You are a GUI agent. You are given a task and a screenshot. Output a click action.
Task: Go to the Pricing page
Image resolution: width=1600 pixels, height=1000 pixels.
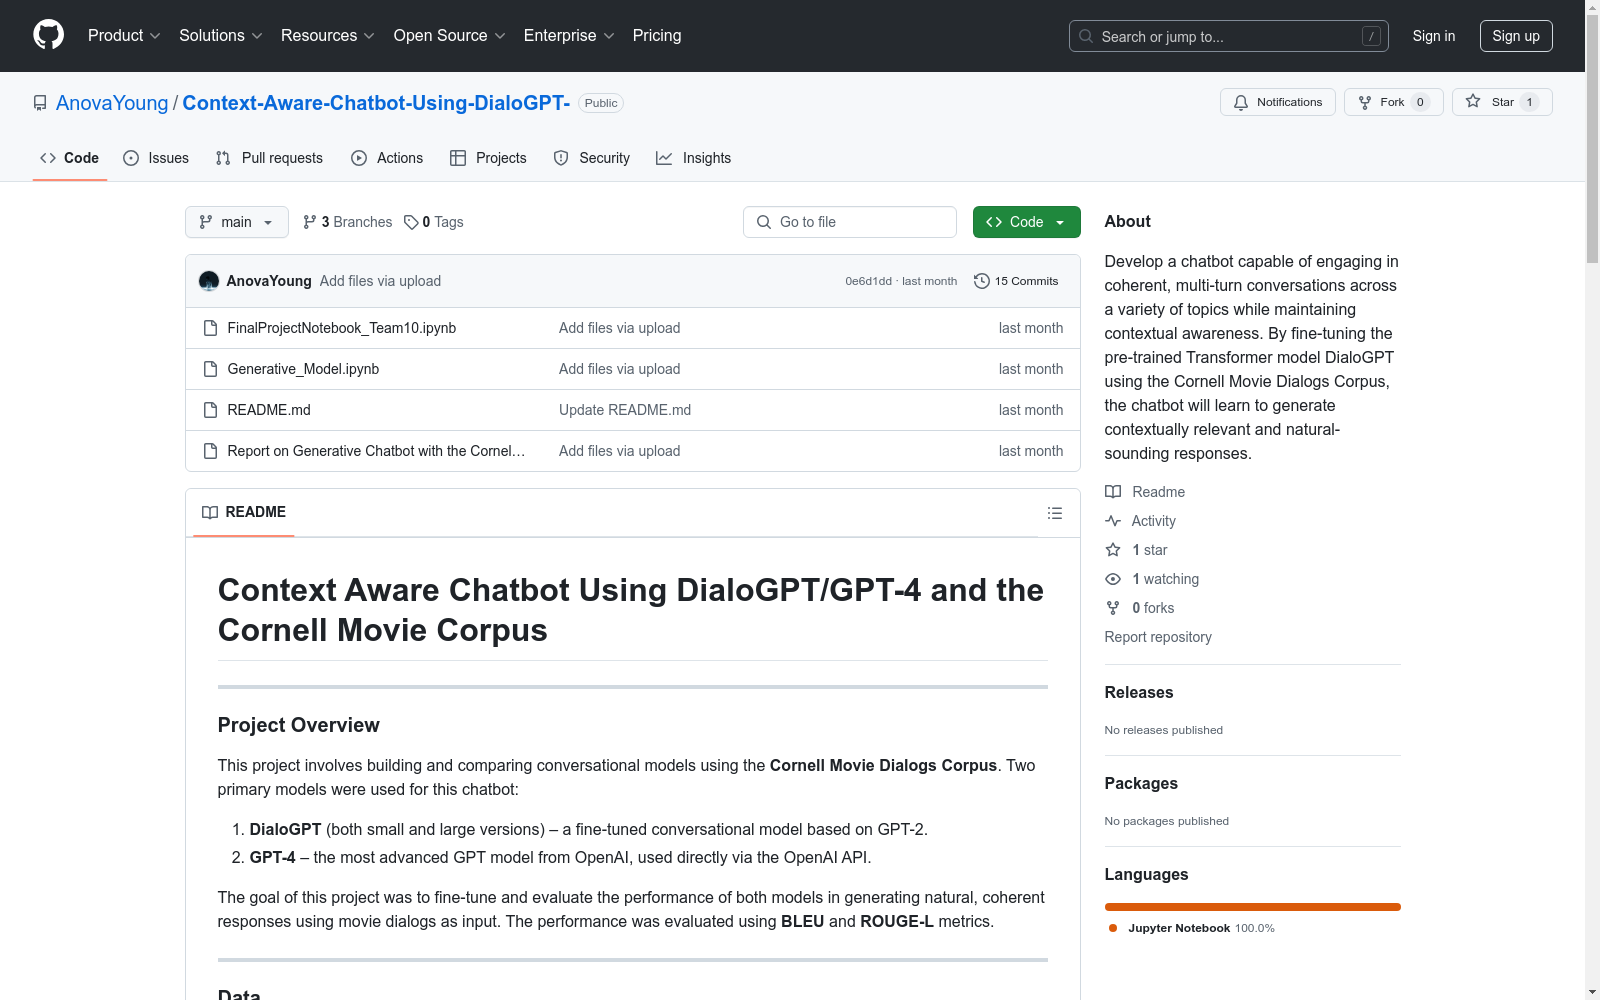[x=657, y=35]
